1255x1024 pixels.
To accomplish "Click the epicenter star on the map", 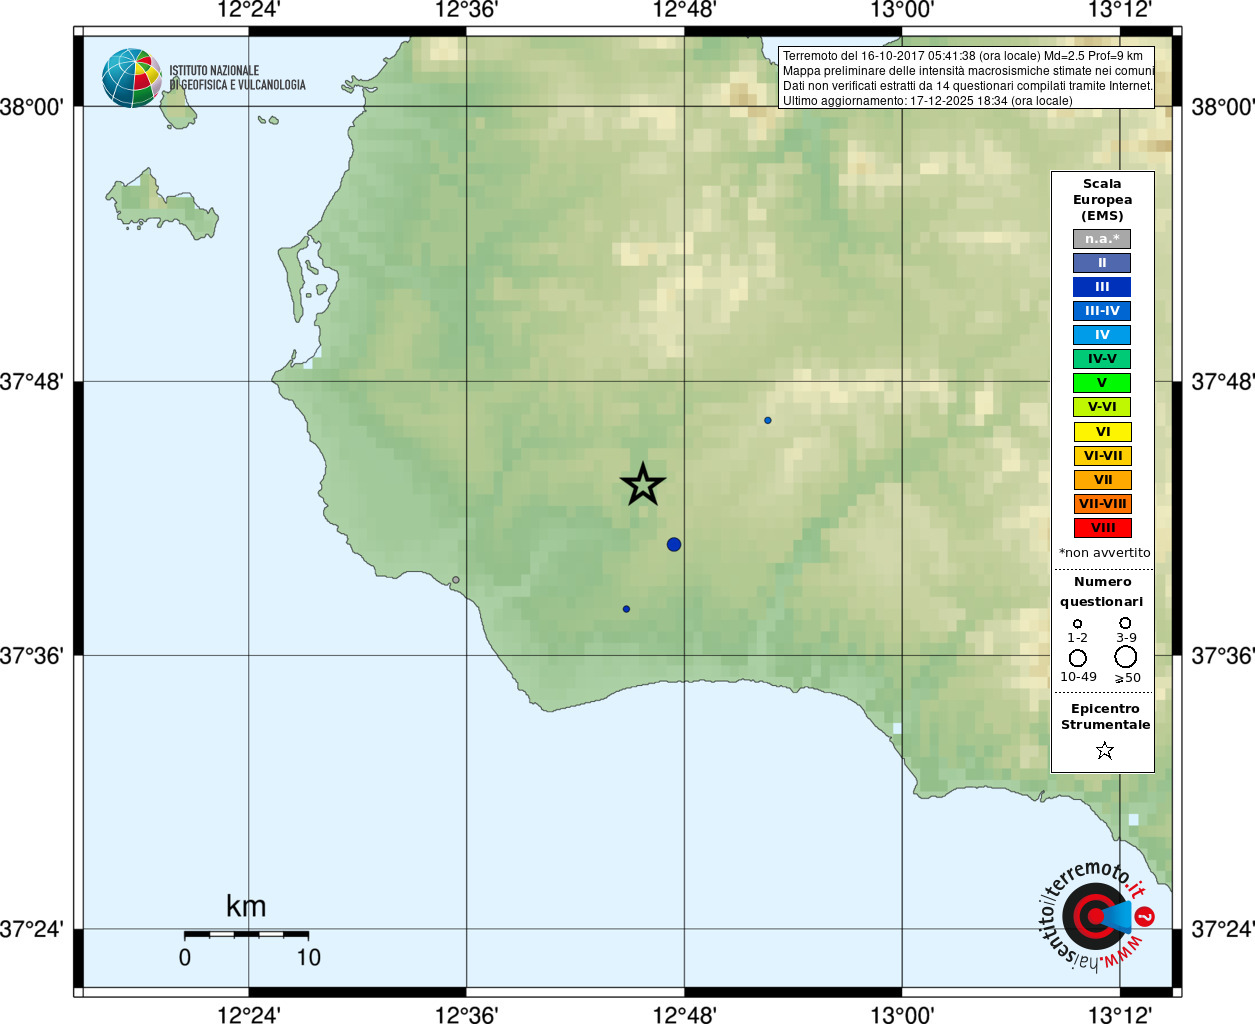I will tap(643, 484).
